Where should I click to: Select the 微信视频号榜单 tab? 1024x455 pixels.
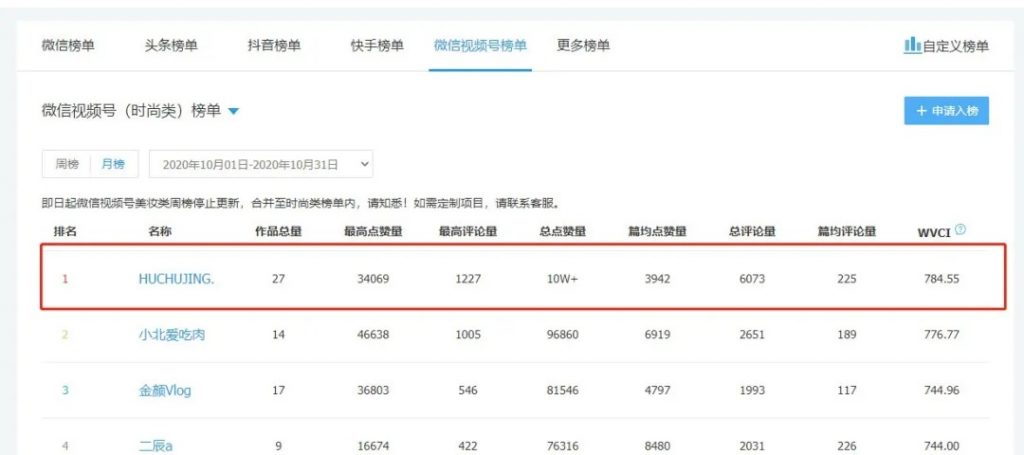[x=480, y=45]
